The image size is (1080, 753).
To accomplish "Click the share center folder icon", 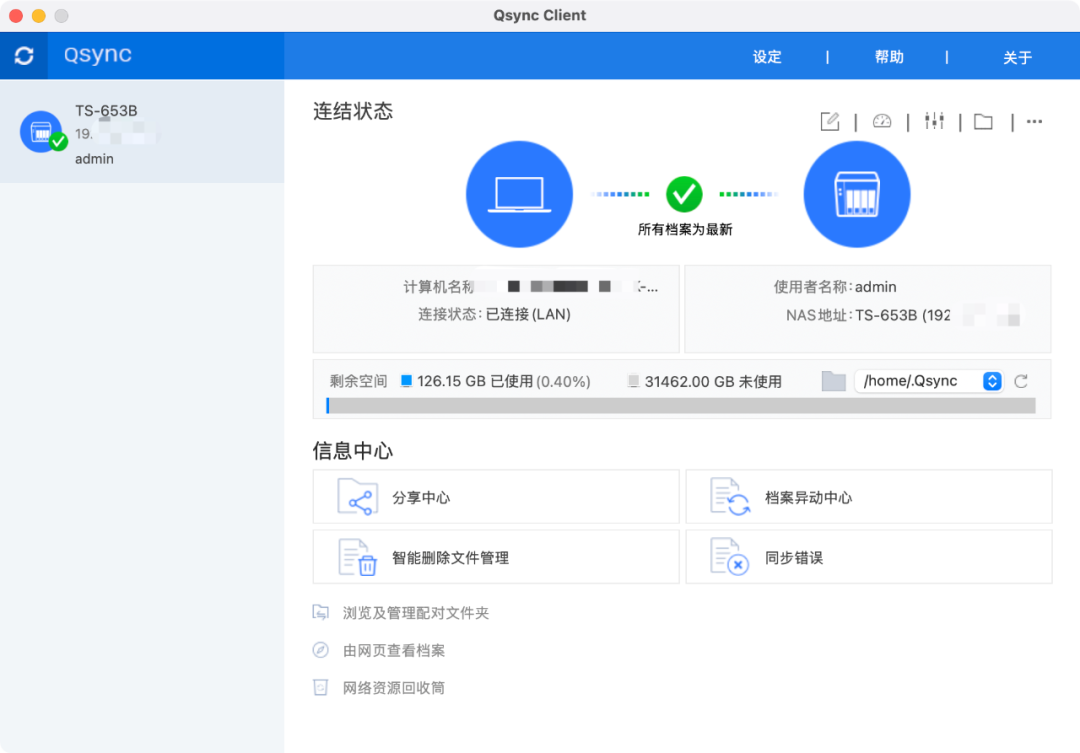I will pos(357,497).
